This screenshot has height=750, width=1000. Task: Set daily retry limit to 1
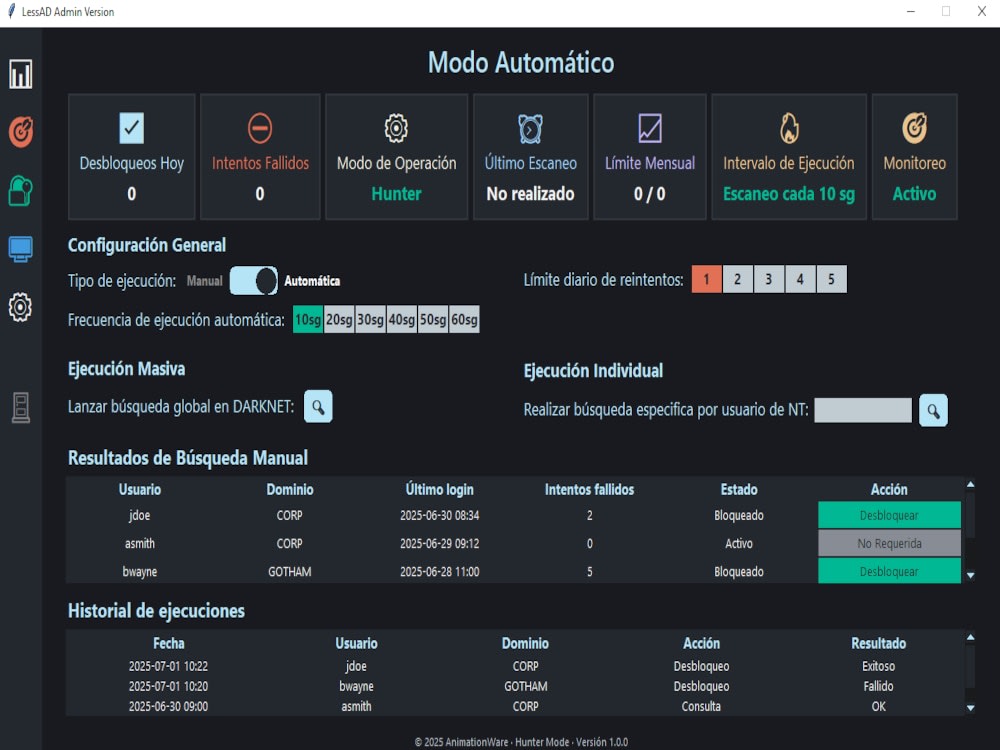coord(706,279)
